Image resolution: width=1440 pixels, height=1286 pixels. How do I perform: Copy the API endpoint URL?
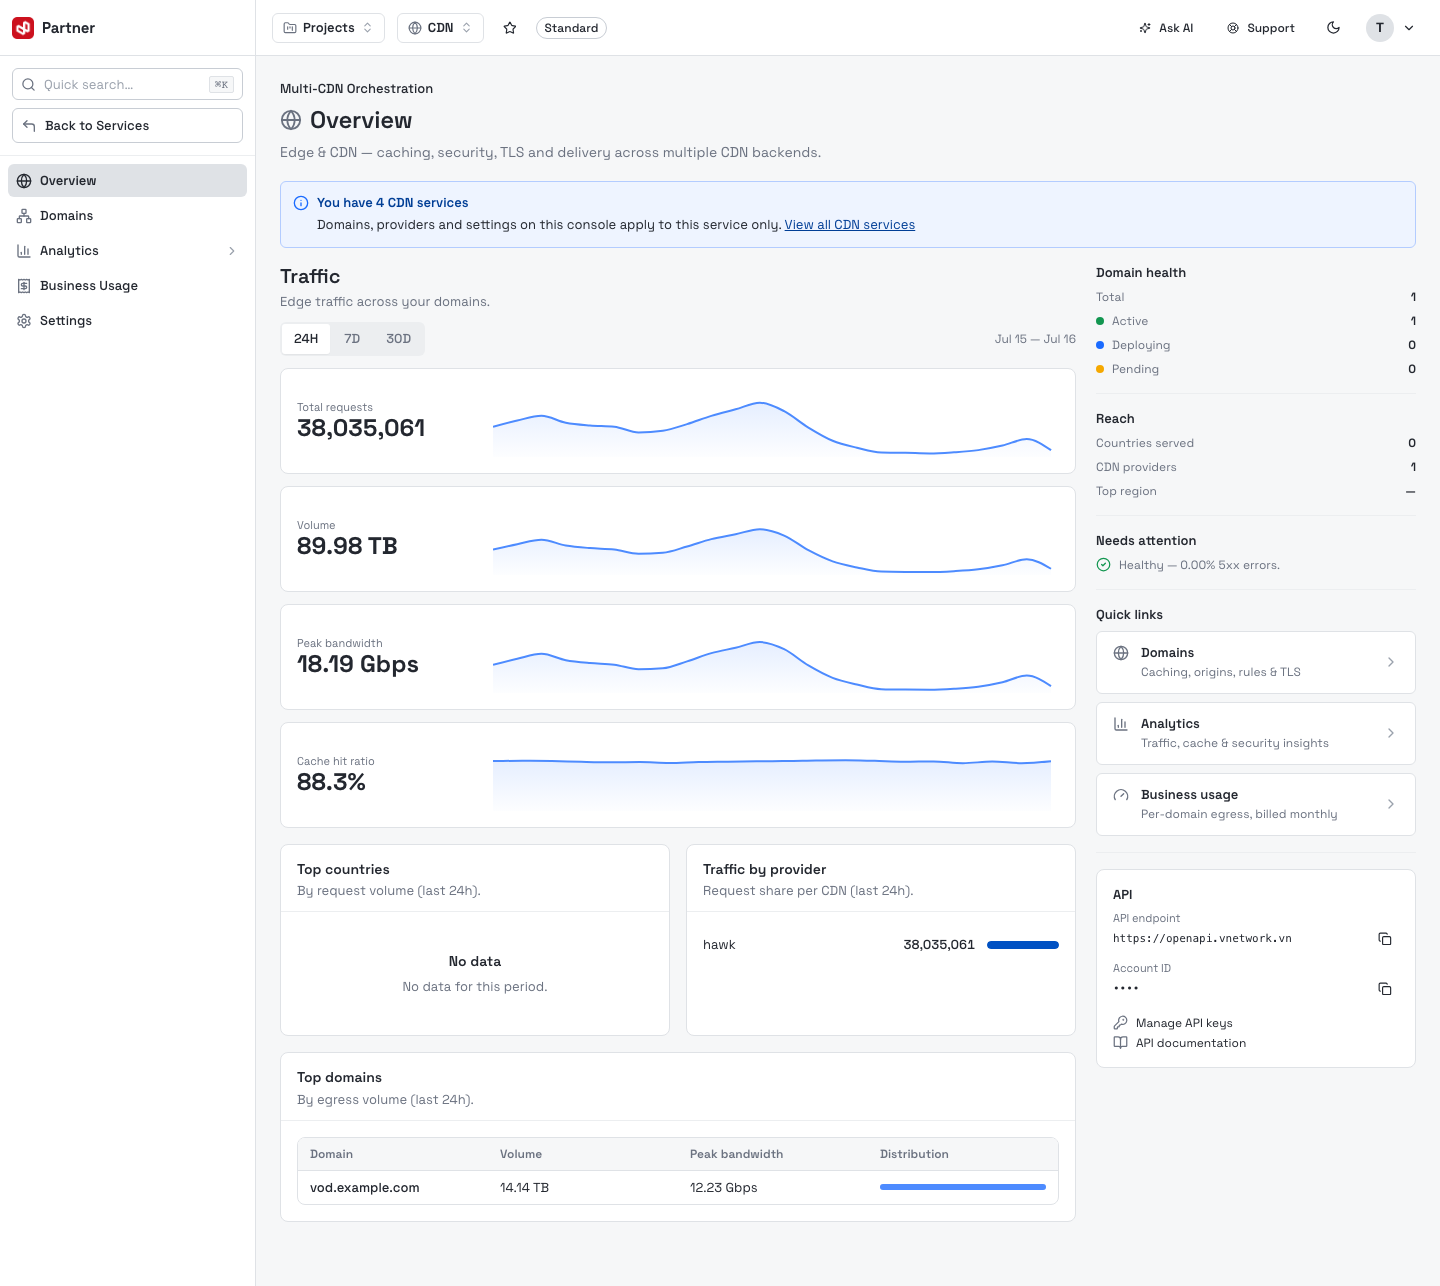pos(1385,939)
